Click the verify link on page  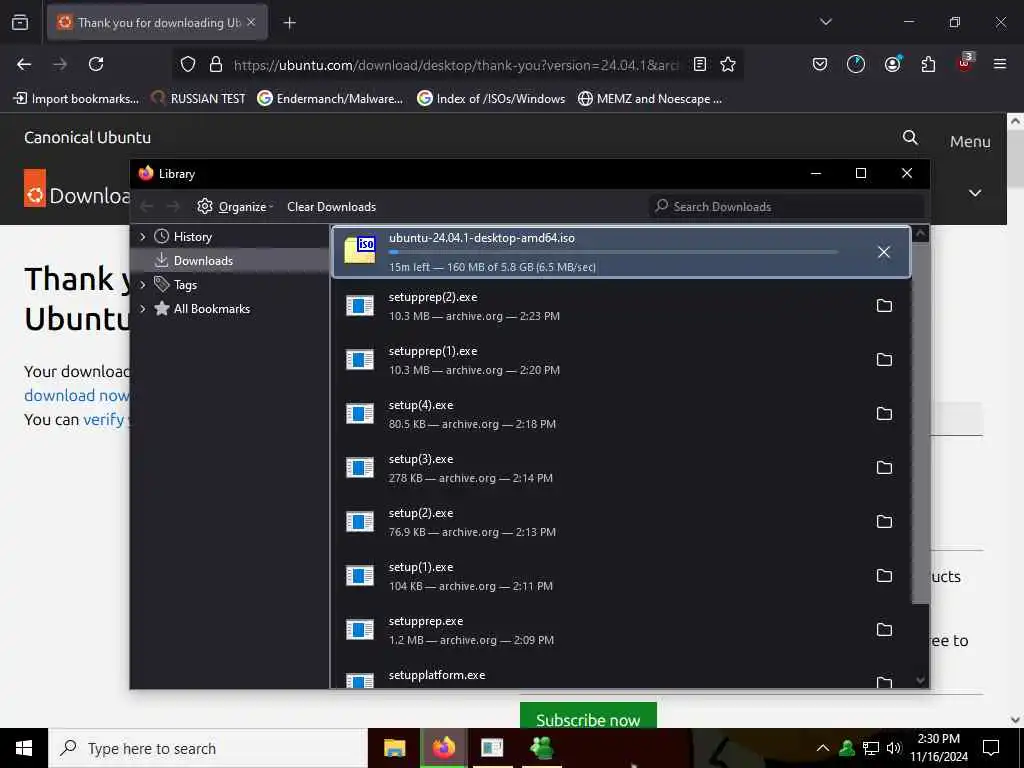click(x=103, y=419)
